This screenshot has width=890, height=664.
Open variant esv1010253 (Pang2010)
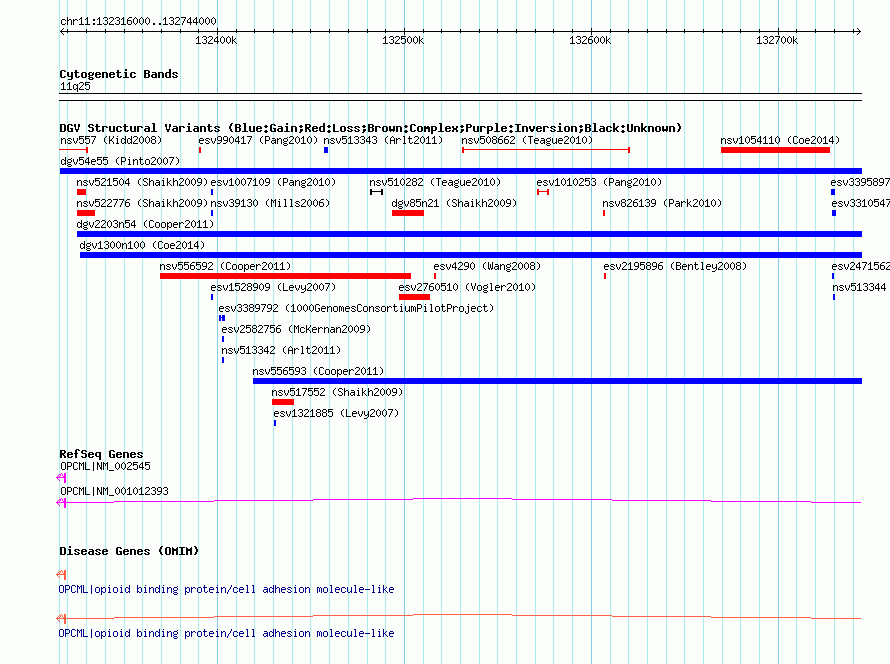599,182
